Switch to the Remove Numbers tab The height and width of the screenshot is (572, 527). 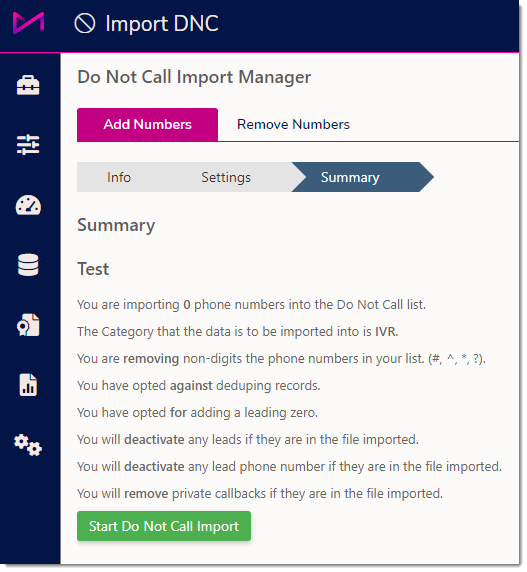tap(293, 124)
